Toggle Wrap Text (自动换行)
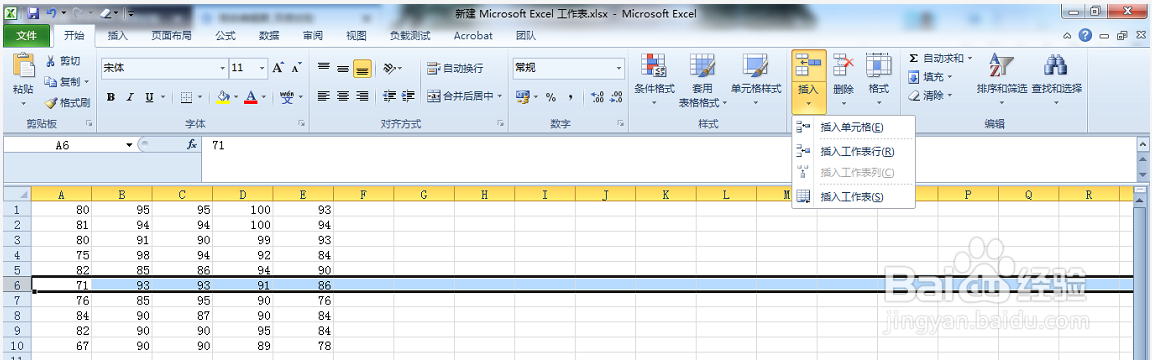1152x360 pixels. coord(456,68)
